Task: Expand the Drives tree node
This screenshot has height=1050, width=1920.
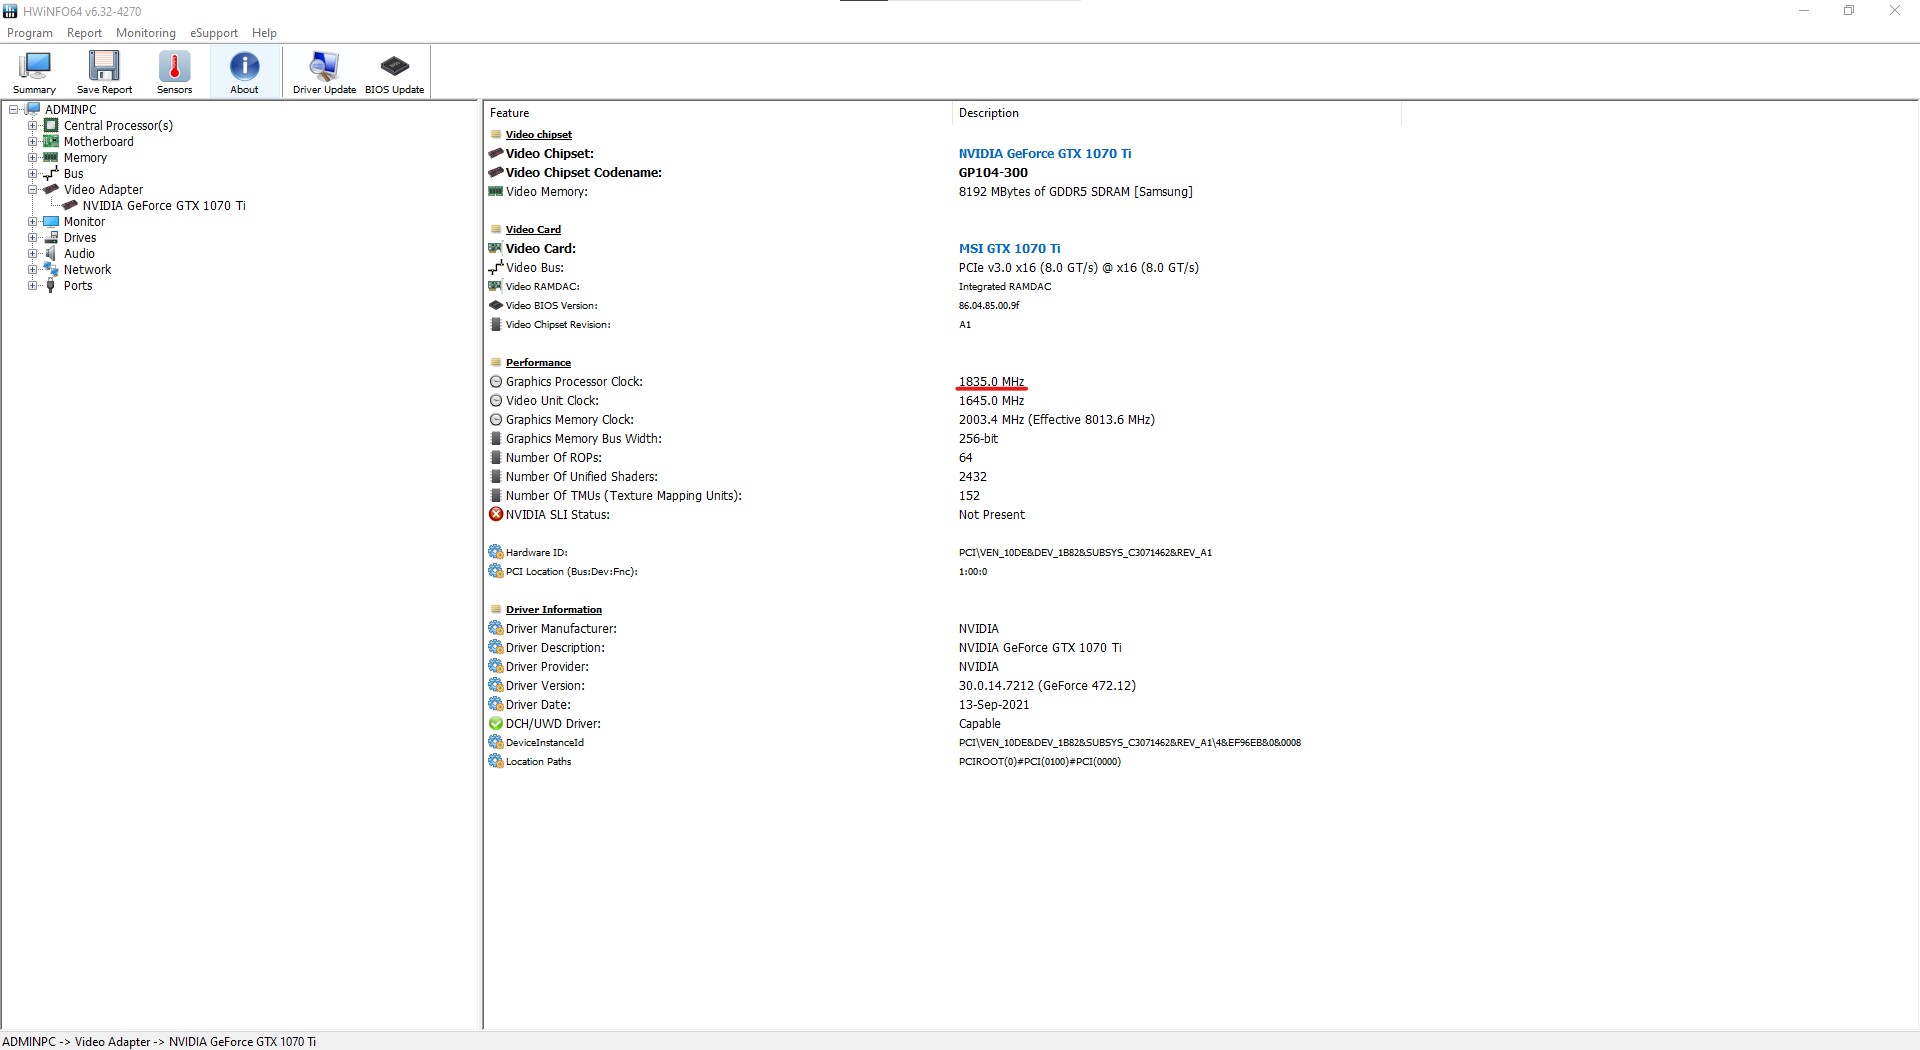Action: [x=32, y=237]
